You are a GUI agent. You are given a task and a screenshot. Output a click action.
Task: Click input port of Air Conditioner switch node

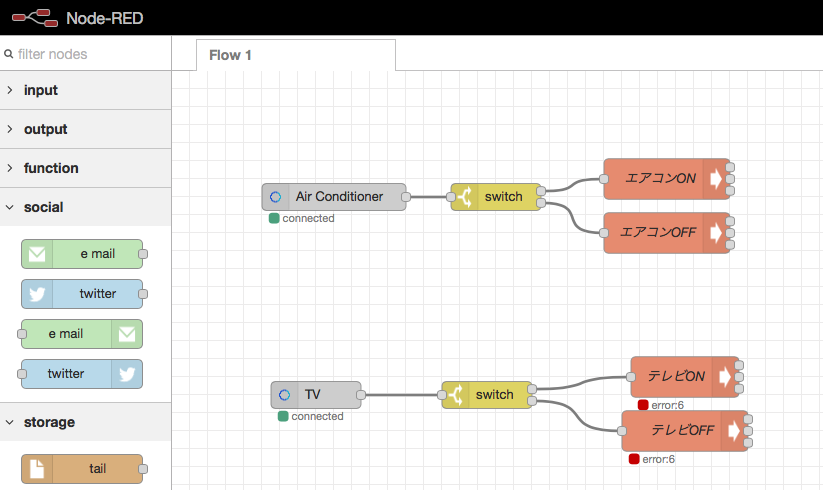pyautogui.click(x=451, y=197)
